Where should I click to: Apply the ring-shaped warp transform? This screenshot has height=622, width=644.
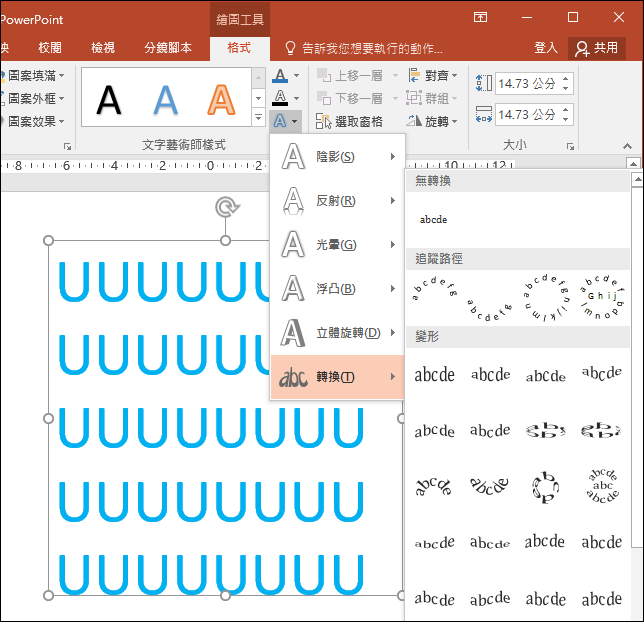(545, 487)
